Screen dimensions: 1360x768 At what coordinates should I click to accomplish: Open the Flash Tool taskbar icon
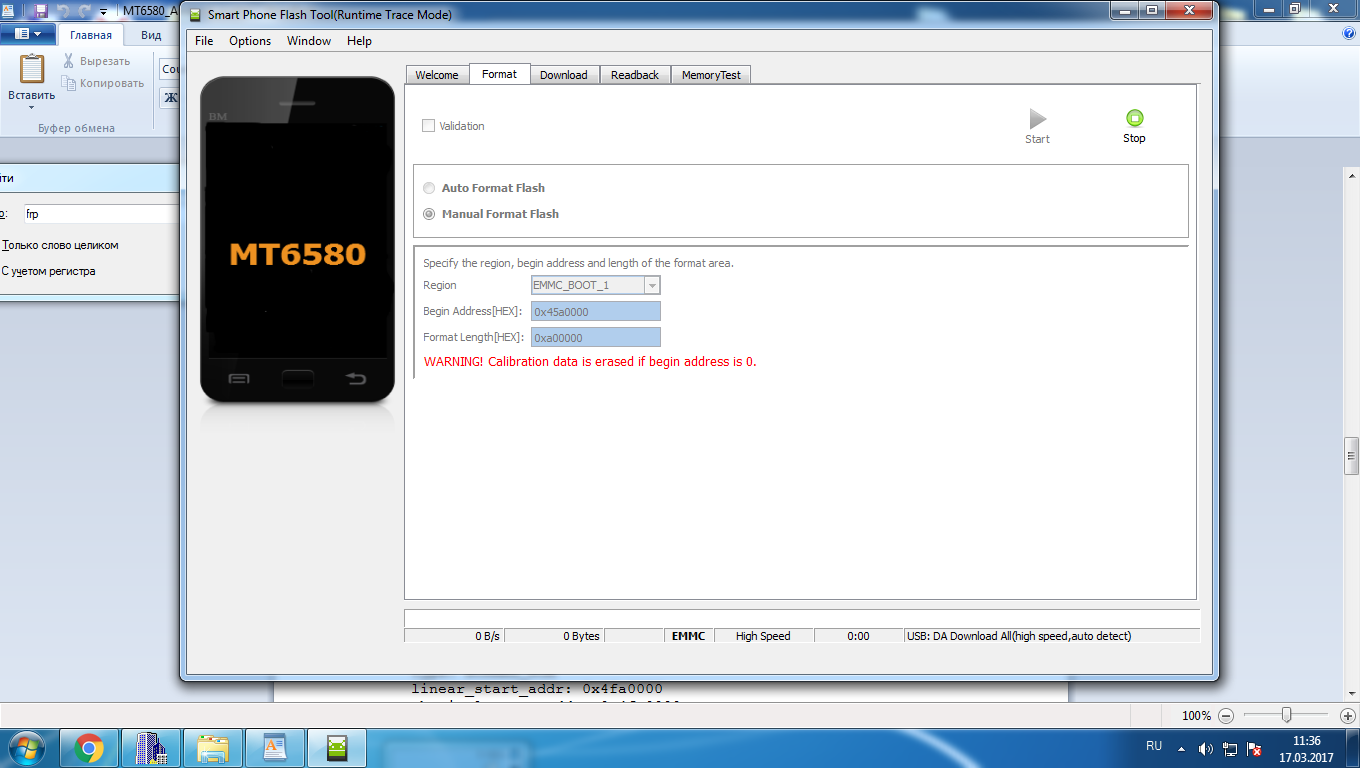click(337, 748)
